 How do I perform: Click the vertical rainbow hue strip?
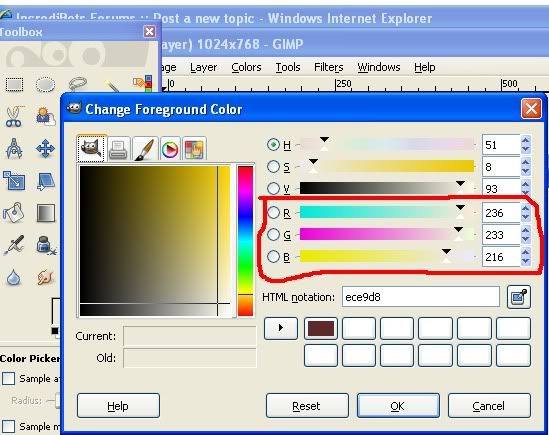click(245, 241)
